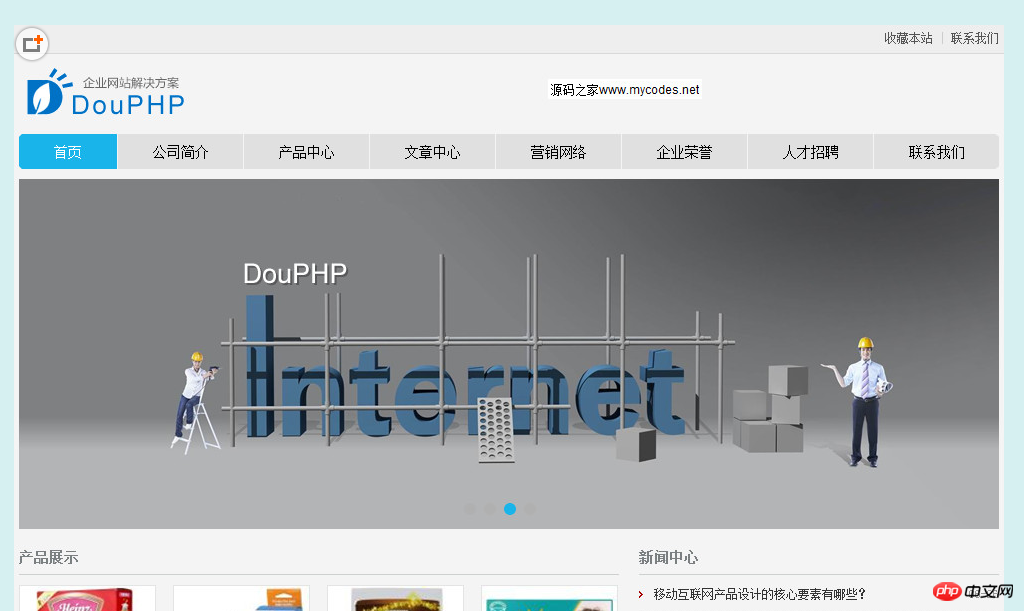Switch to 文章中心 page
The height and width of the screenshot is (611, 1024).
(x=432, y=152)
